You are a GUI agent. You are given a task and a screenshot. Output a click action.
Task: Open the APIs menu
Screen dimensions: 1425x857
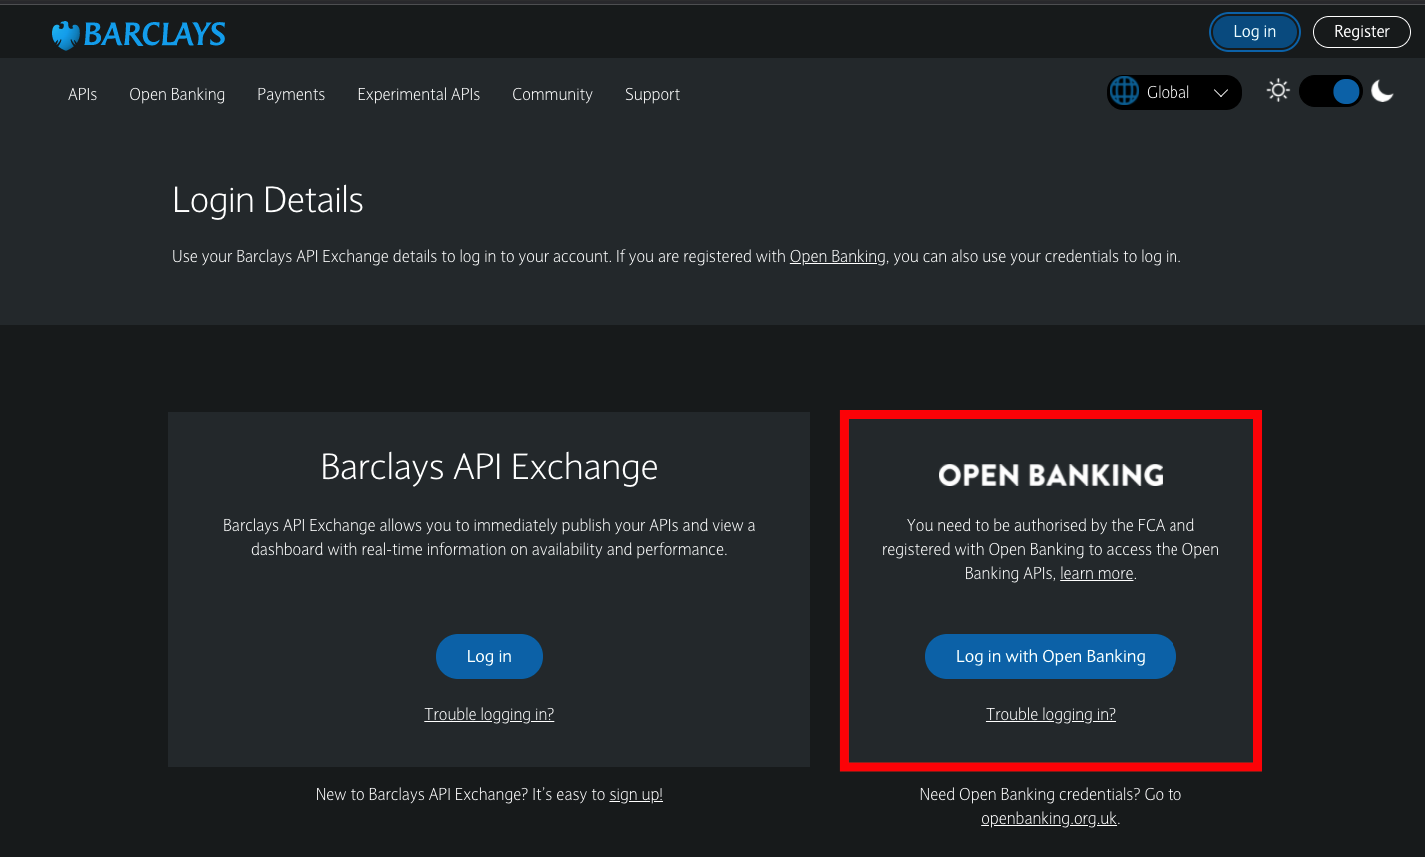pyautogui.click(x=83, y=94)
